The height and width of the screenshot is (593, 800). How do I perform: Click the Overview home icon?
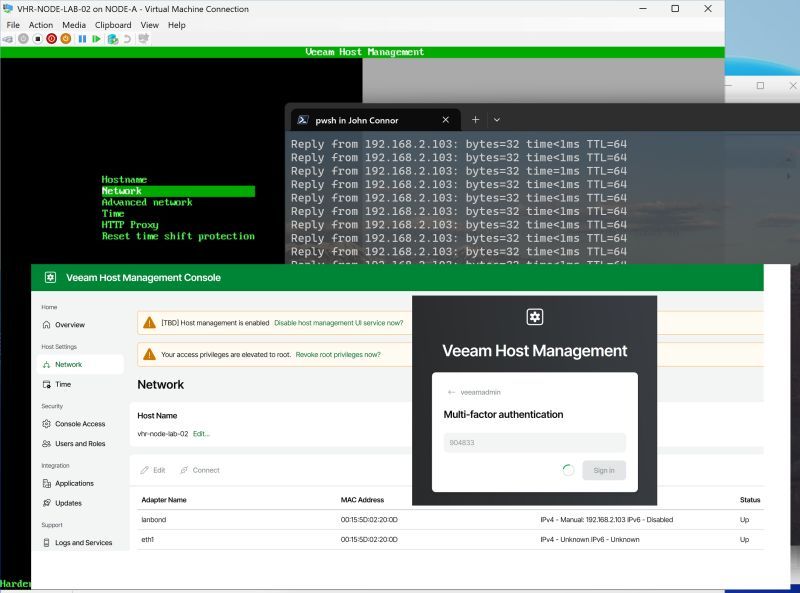[x=46, y=325]
